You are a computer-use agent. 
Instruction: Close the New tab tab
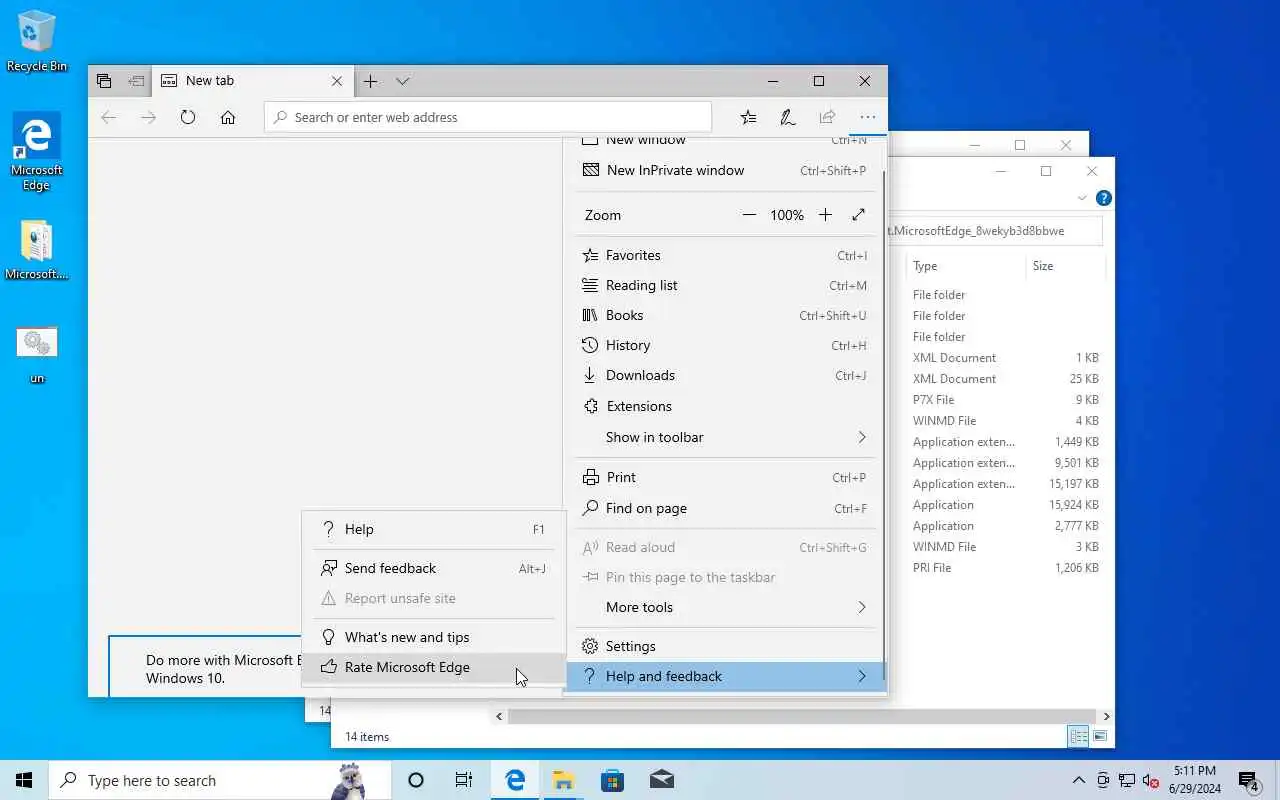337,81
